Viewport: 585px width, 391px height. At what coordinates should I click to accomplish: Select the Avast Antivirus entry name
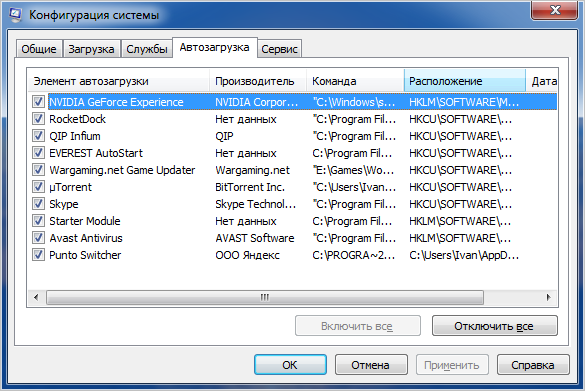pos(86,238)
